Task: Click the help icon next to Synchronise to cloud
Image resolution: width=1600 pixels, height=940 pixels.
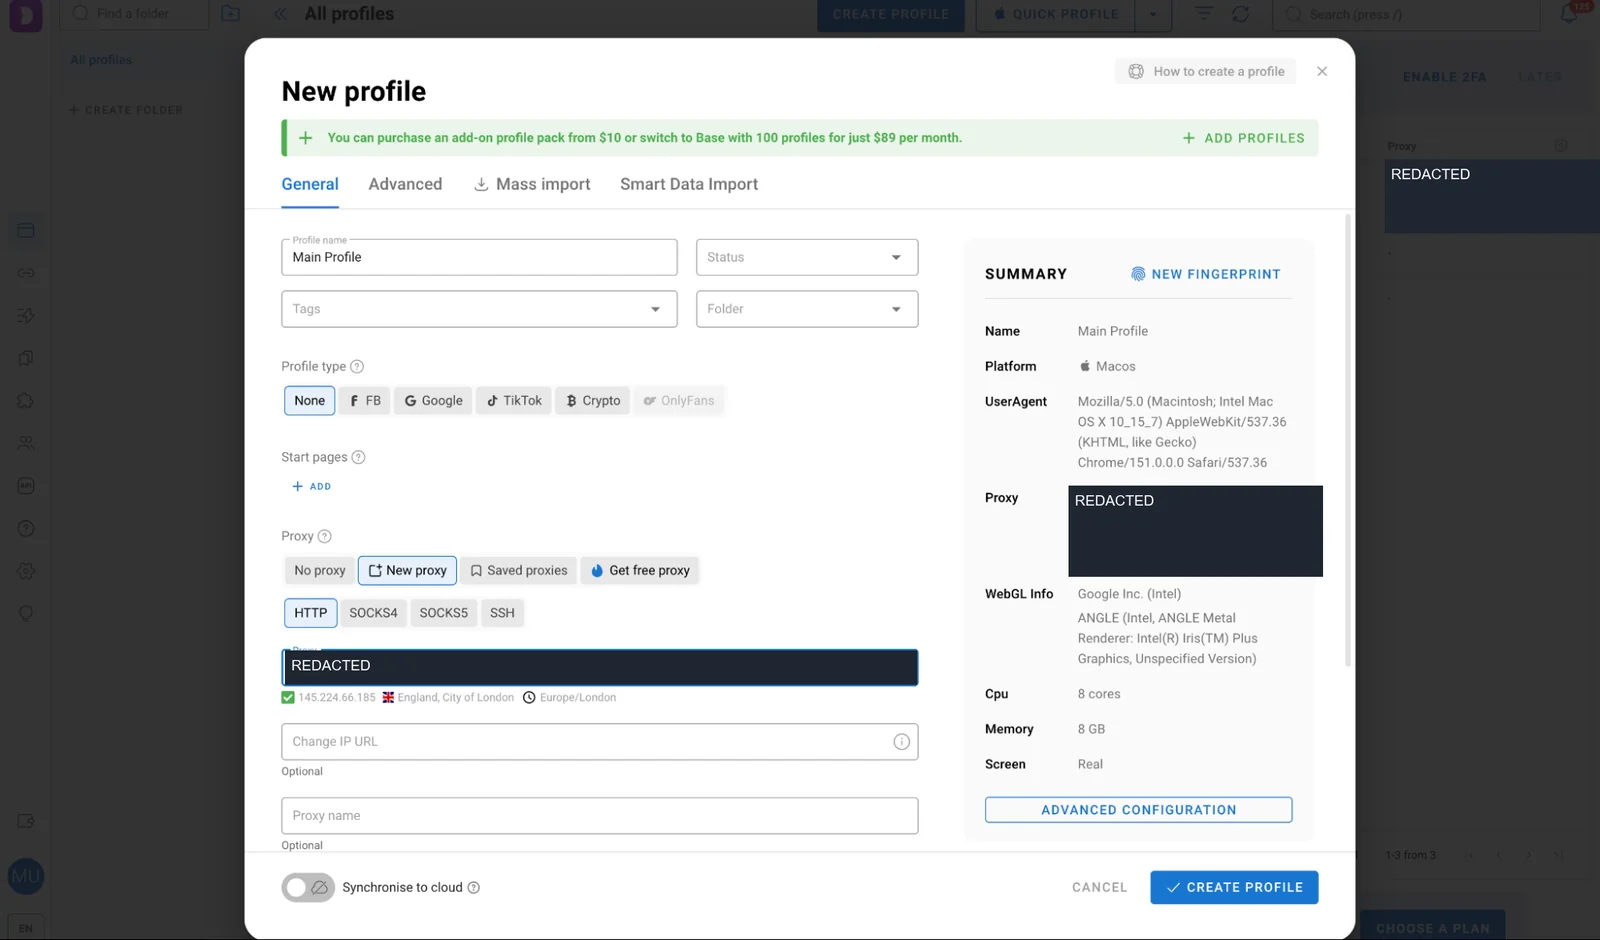Action: pyautogui.click(x=474, y=888)
